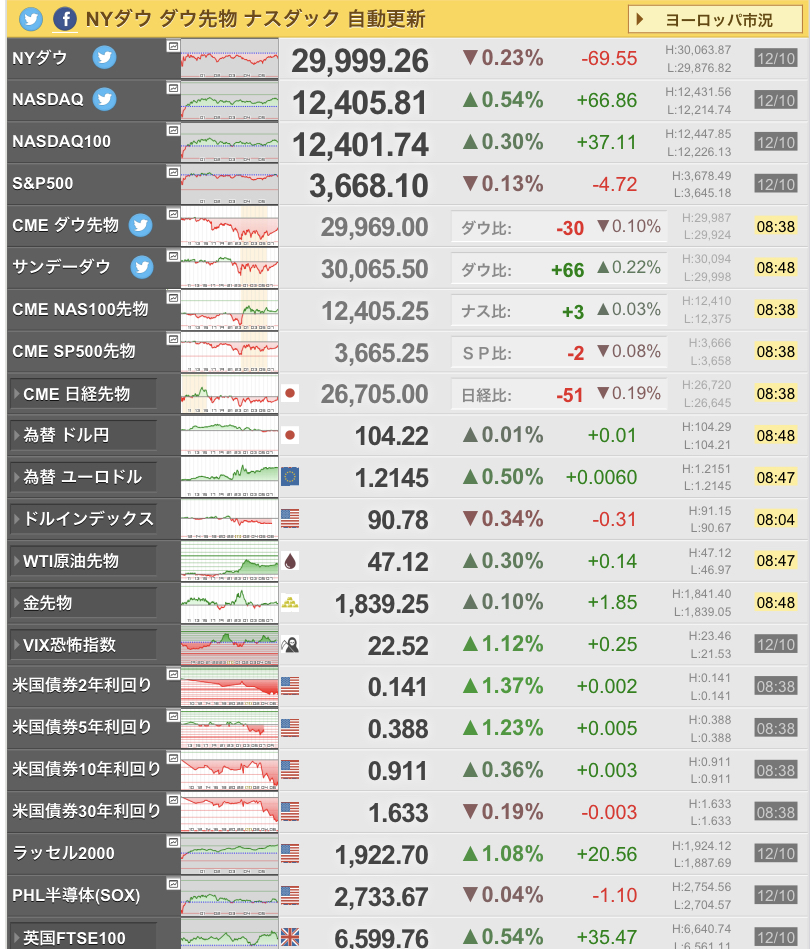Image resolution: width=810 pixels, height=949 pixels.
Task: Click the UK flag in 英国FTSE100 row
Action: tap(290, 938)
